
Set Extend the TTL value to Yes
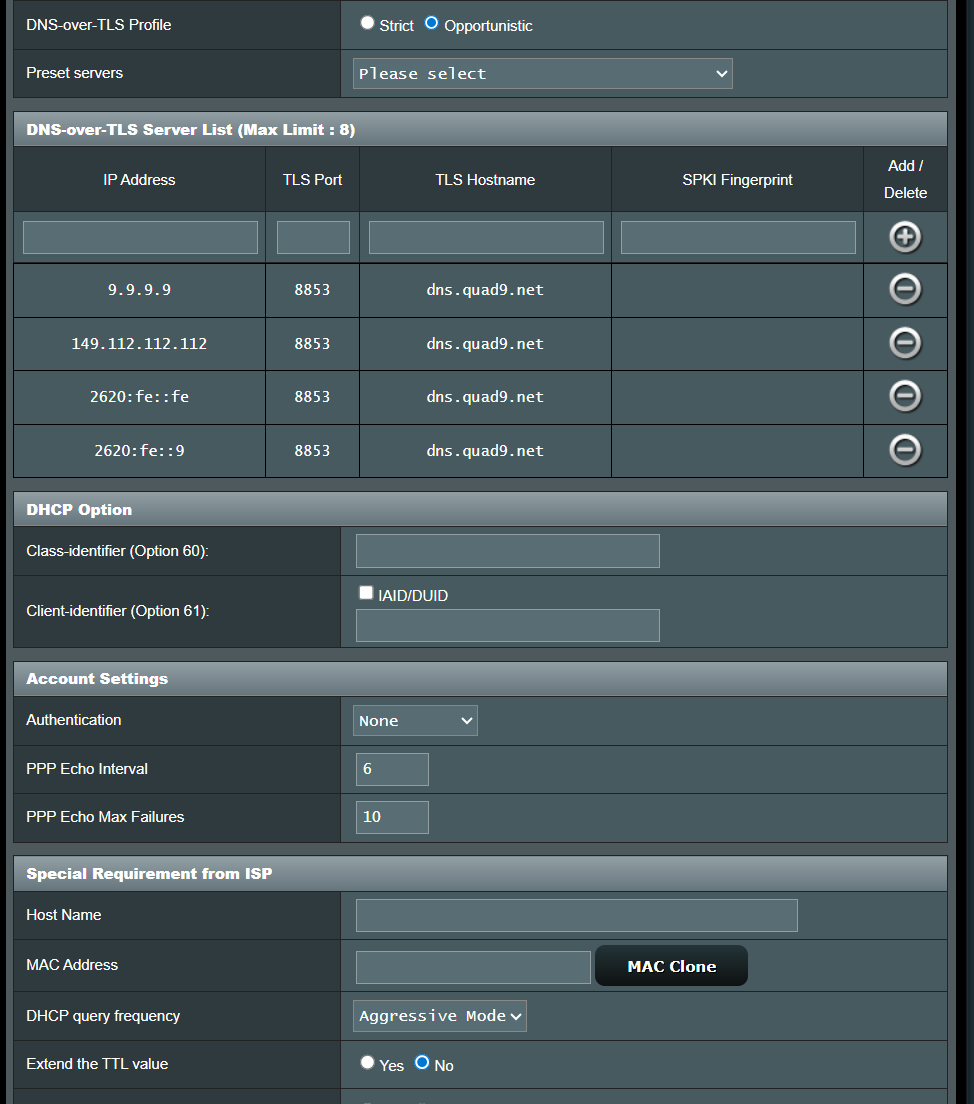(368, 1063)
